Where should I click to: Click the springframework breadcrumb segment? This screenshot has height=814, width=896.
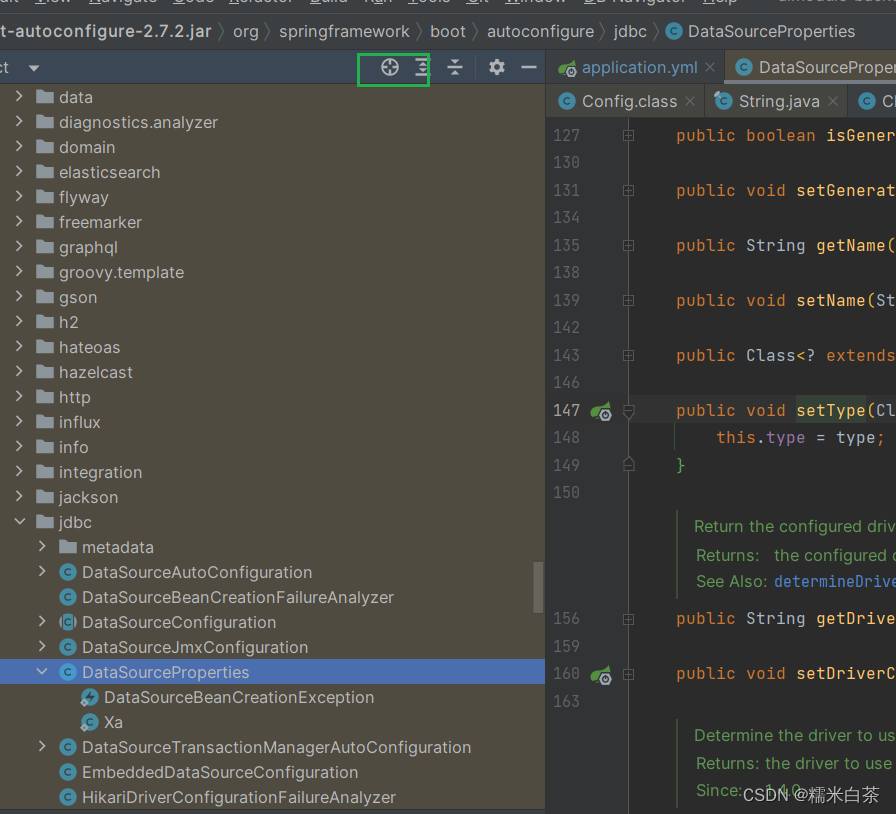[x=344, y=31]
